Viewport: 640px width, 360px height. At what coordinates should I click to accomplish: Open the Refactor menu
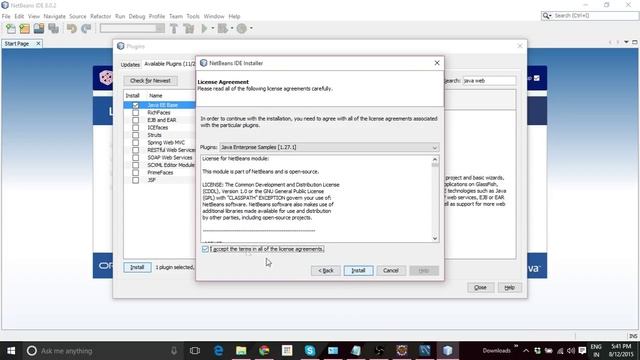click(x=100, y=16)
